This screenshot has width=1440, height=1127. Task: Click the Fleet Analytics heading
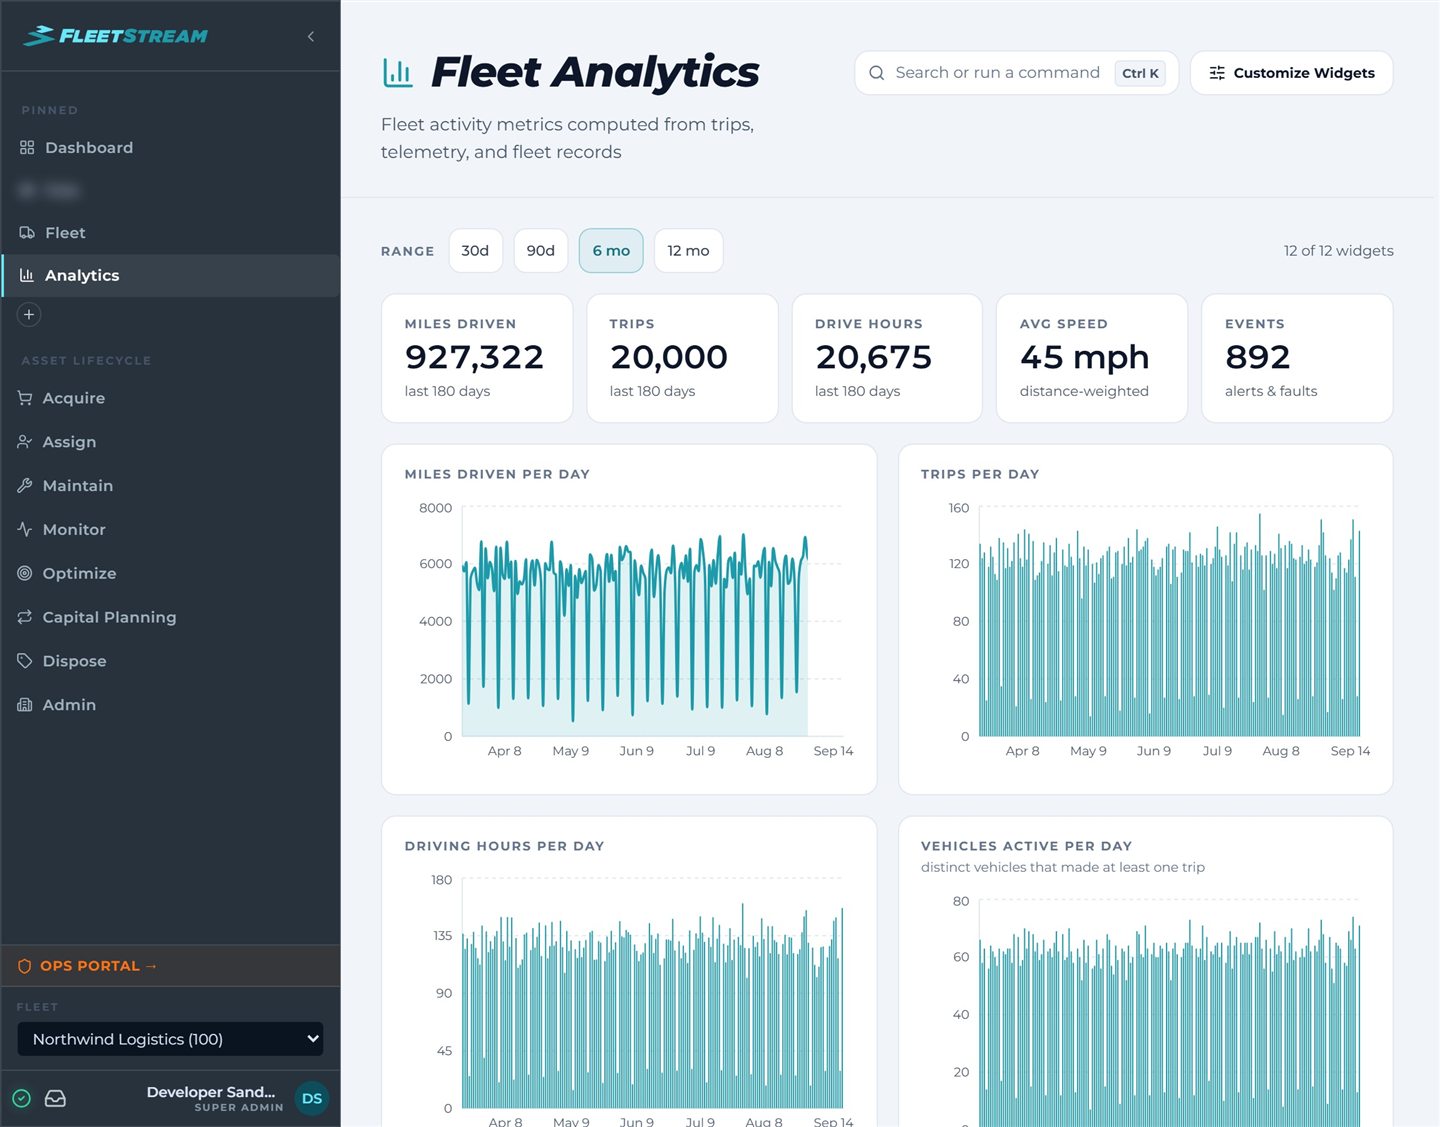click(595, 72)
